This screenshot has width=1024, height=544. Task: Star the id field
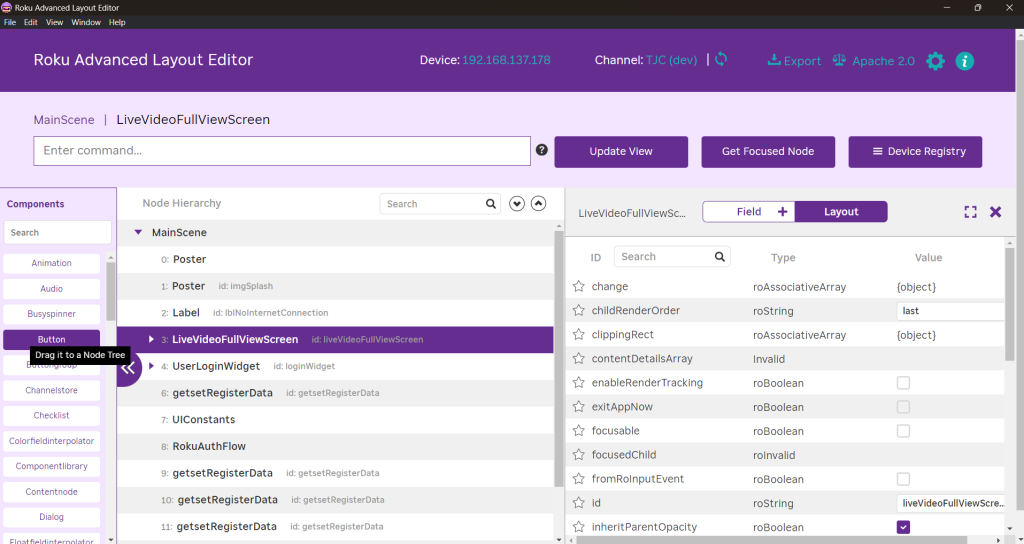tap(579, 503)
